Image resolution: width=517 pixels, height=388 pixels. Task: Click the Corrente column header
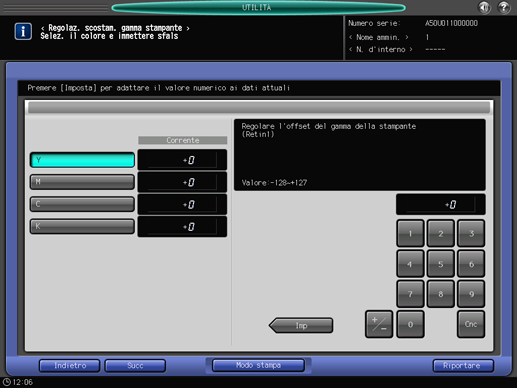[183, 140]
